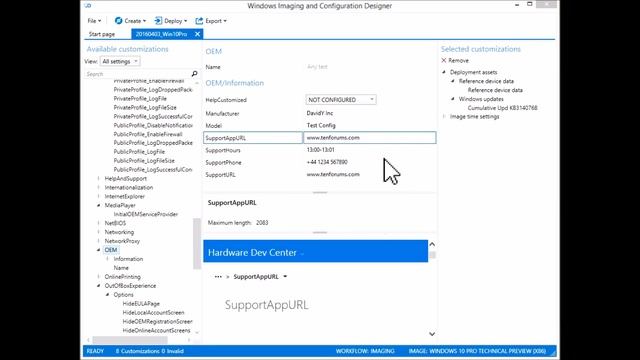Viewport: 640px width, 360px height.
Task: Select InitialOEMServiceProvider setting
Action: 146,214
